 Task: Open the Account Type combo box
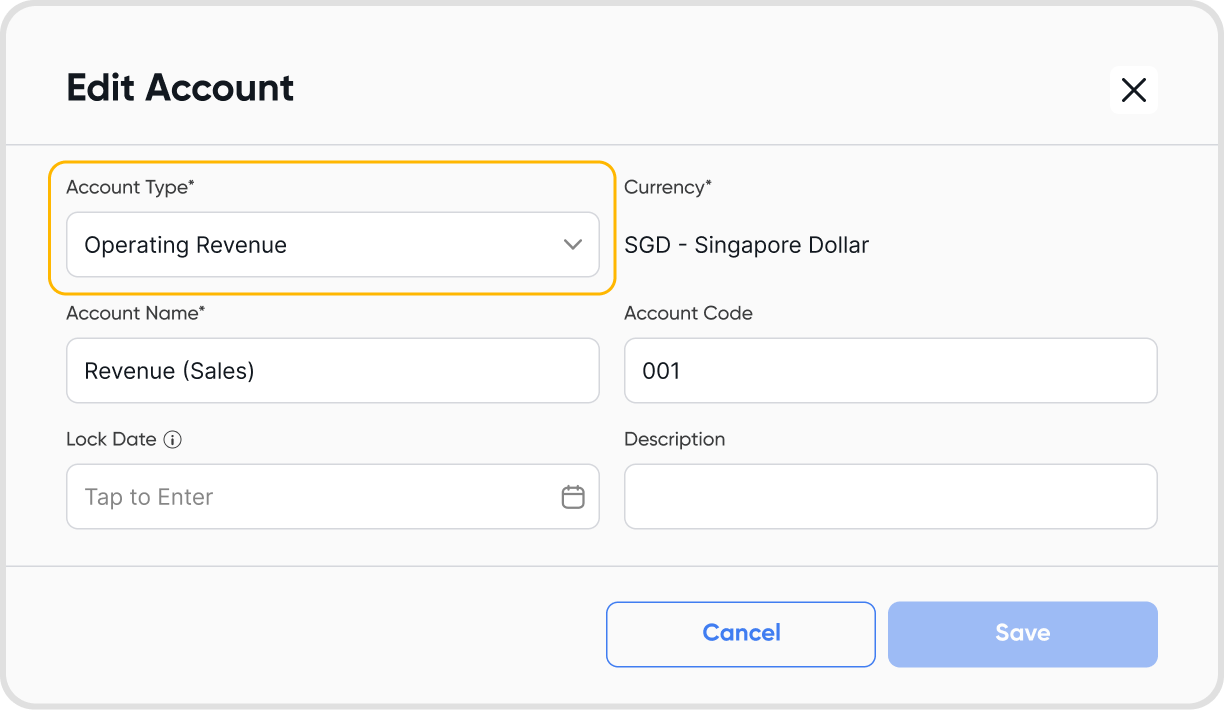pos(332,245)
